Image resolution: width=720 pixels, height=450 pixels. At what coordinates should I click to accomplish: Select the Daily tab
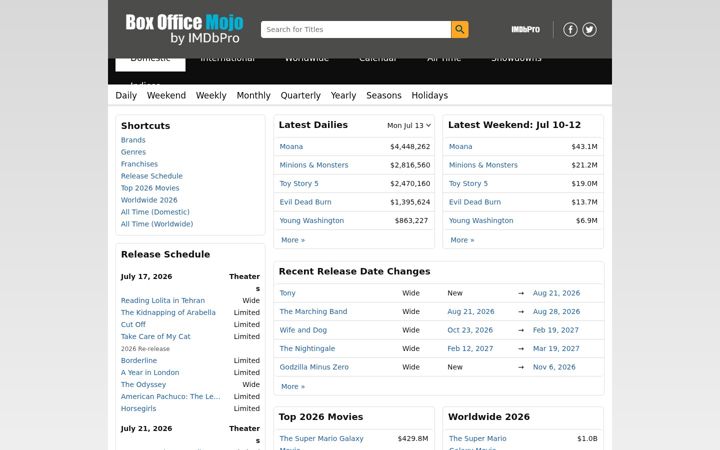tap(126, 96)
